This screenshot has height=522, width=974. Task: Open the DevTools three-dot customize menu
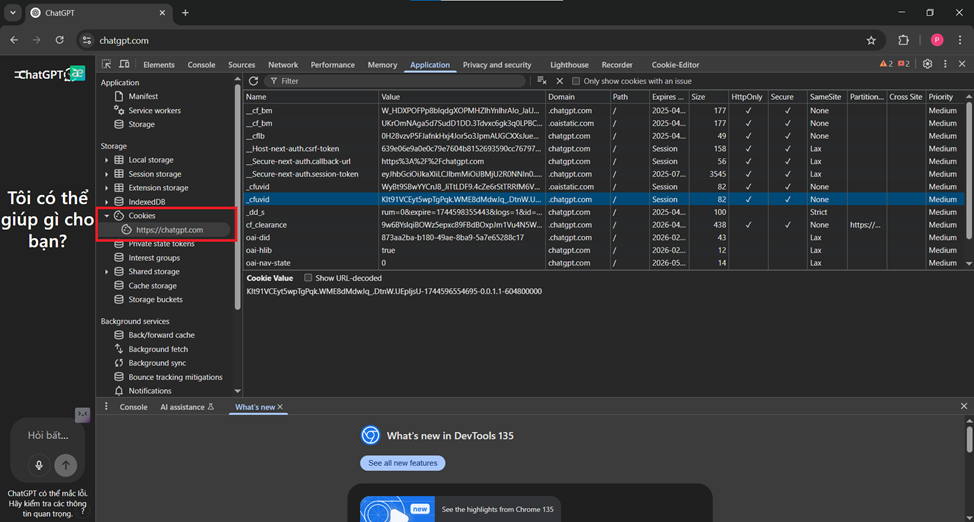[x=945, y=64]
